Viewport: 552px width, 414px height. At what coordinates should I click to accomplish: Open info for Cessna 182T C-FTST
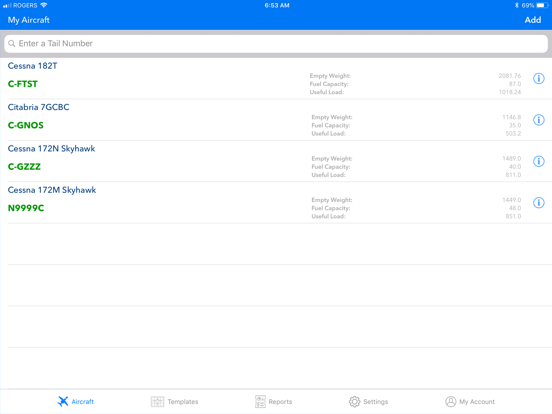[x=539, y=79]
